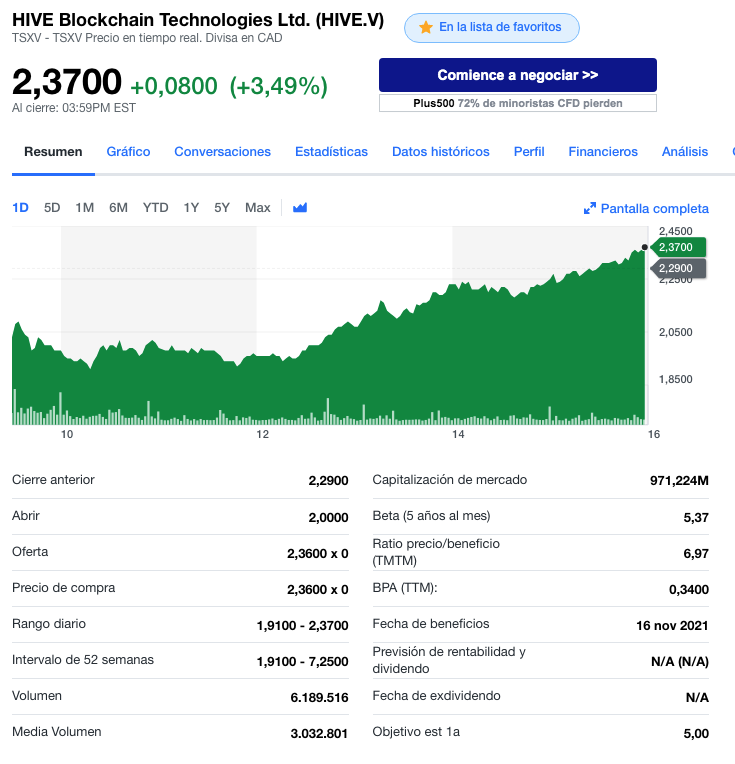The width and height of the screenshot is (735, 764).
Task: Click P/E ratio value 6,97
Action: point(696,554)
